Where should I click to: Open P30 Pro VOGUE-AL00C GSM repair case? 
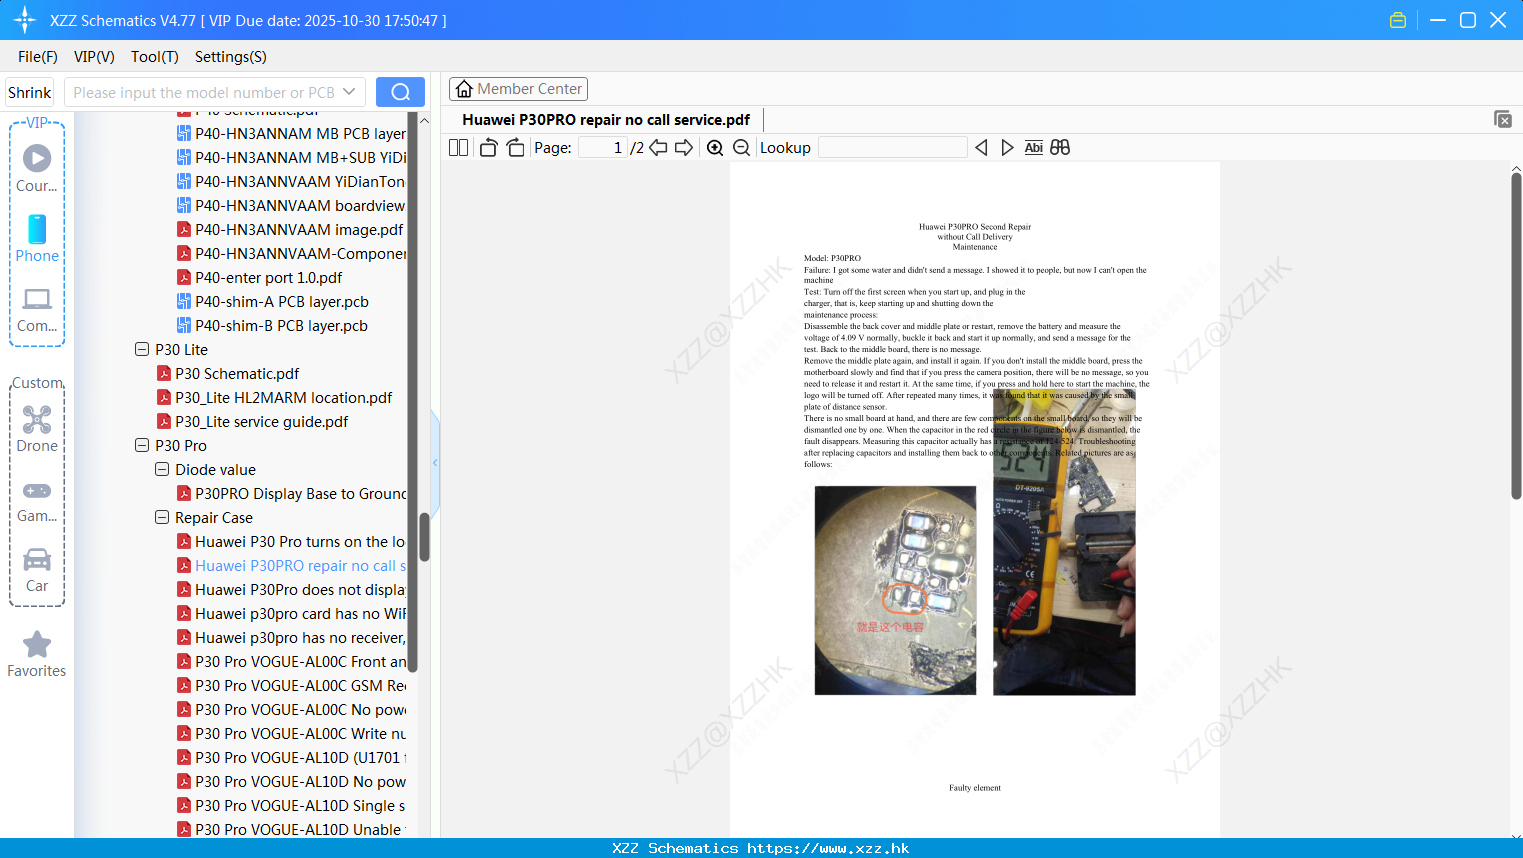click(291, 685)
